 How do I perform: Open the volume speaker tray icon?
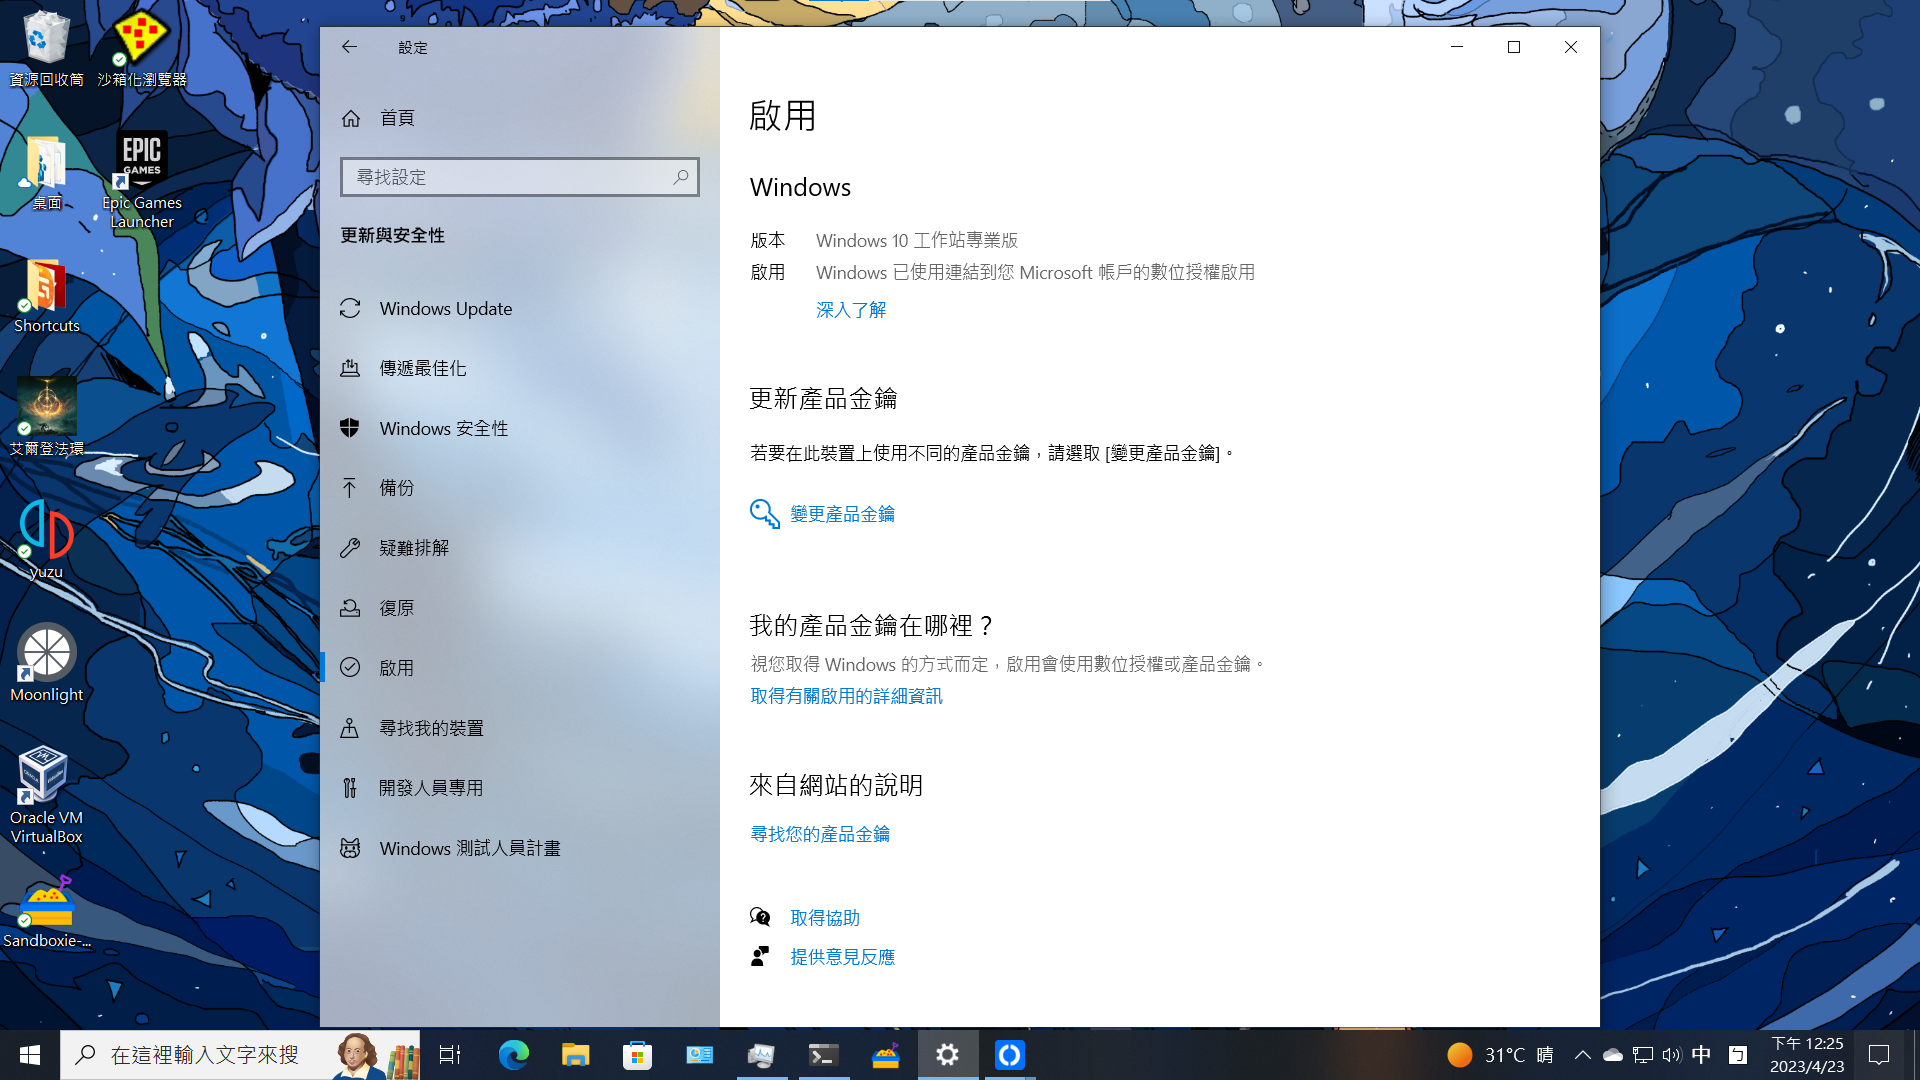pyautogui.click(x=1672, y=1055)
